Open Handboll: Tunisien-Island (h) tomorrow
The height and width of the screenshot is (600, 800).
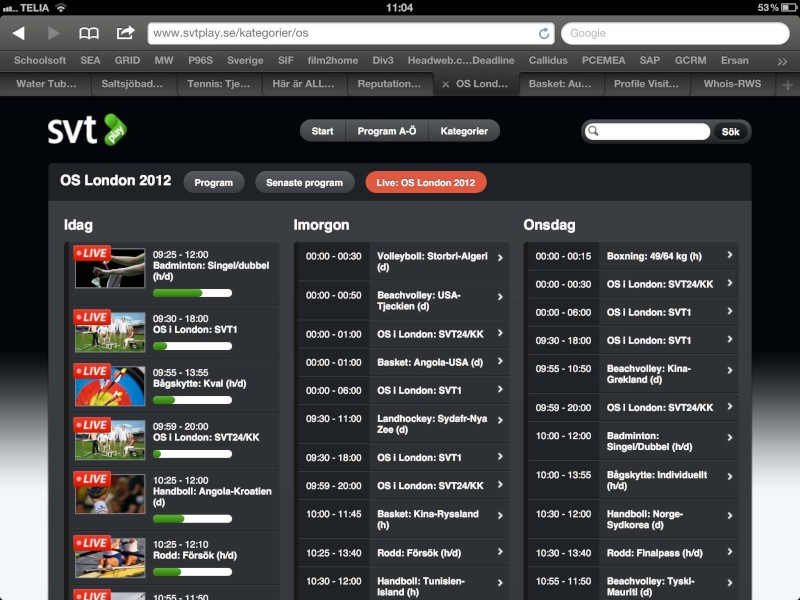404,586
